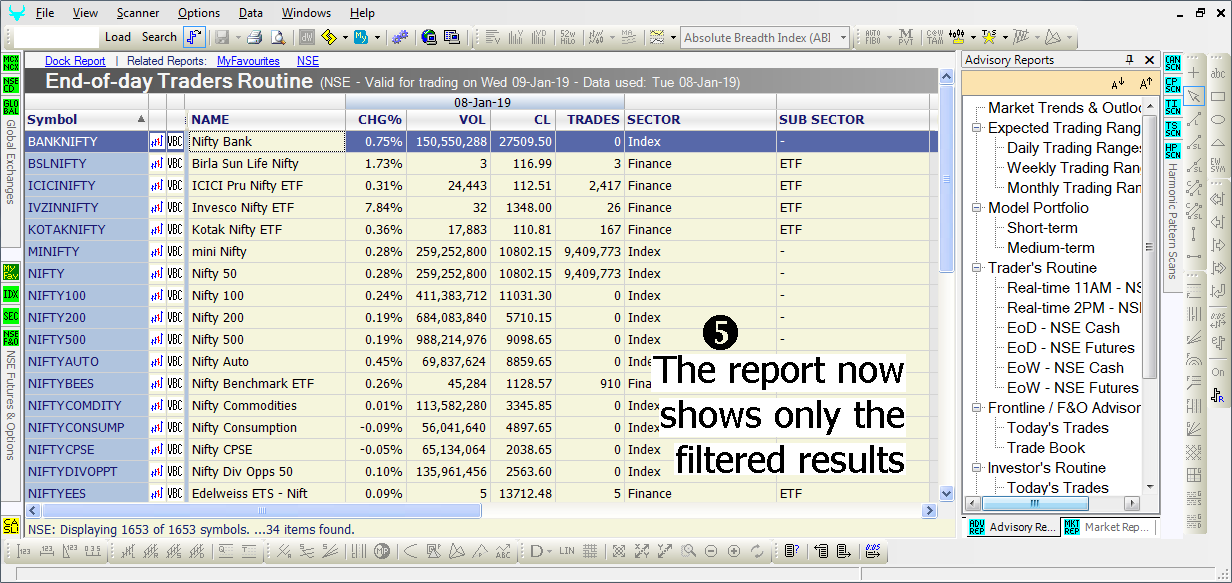The image size is (1232, 583).
Task: Close the Advisory Reports panel
Action: click(x=1149, y=60)
